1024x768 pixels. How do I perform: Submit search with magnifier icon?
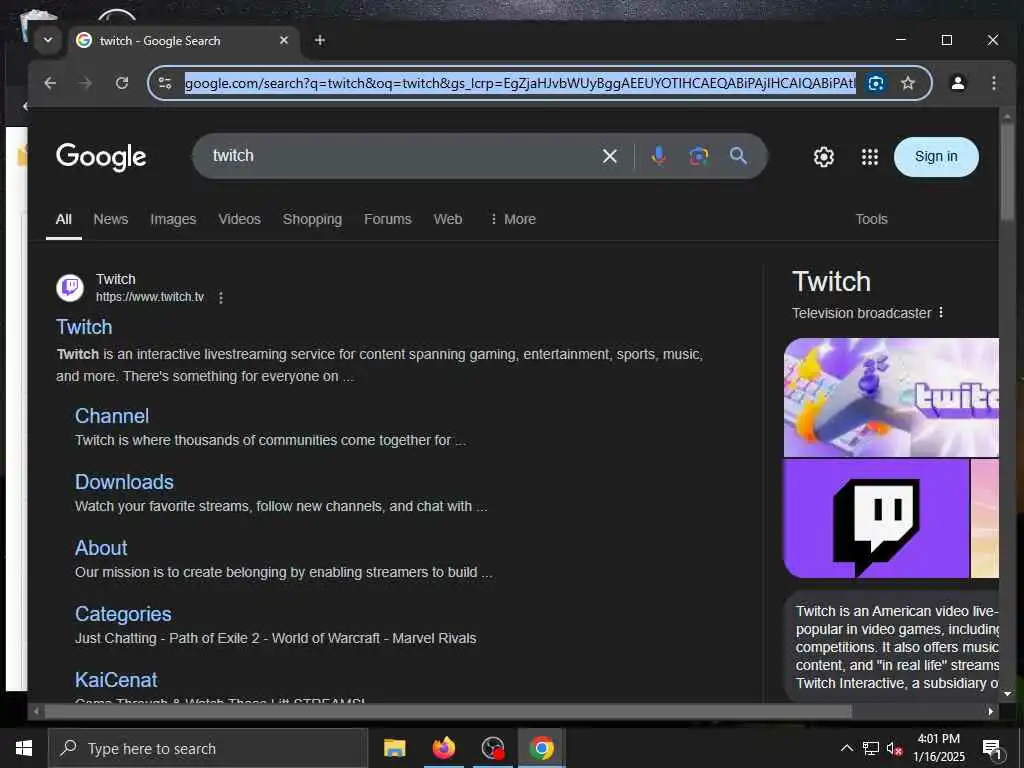738,155
